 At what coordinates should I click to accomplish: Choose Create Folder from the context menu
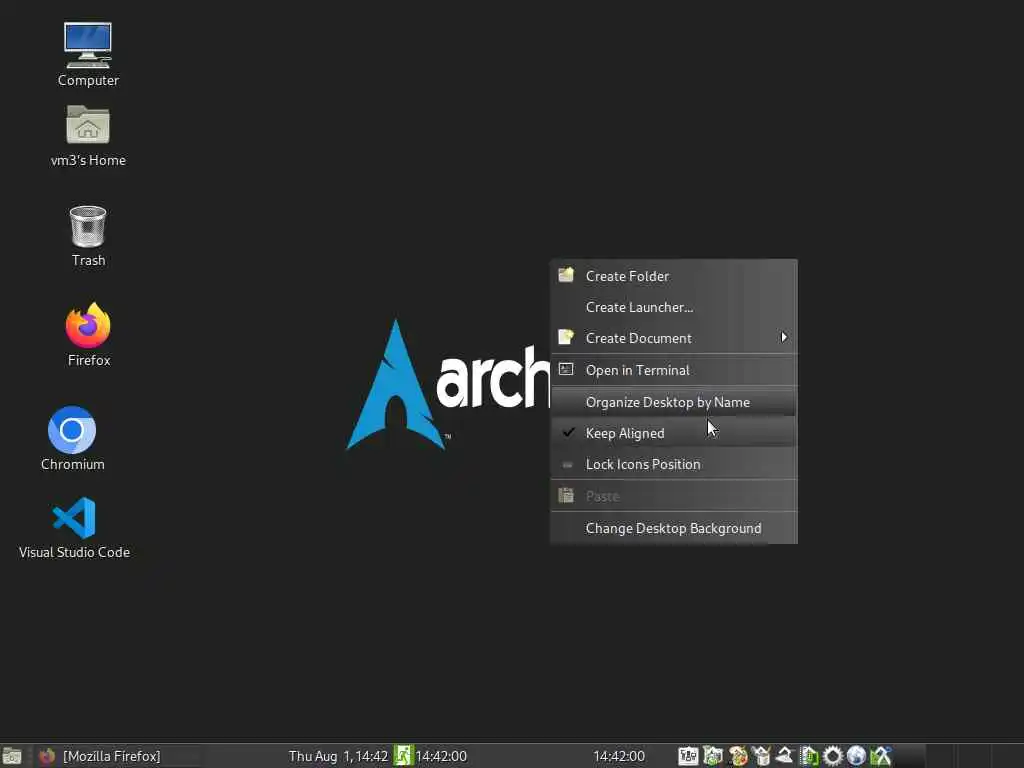pyautogui.click(x=674, y=276)
